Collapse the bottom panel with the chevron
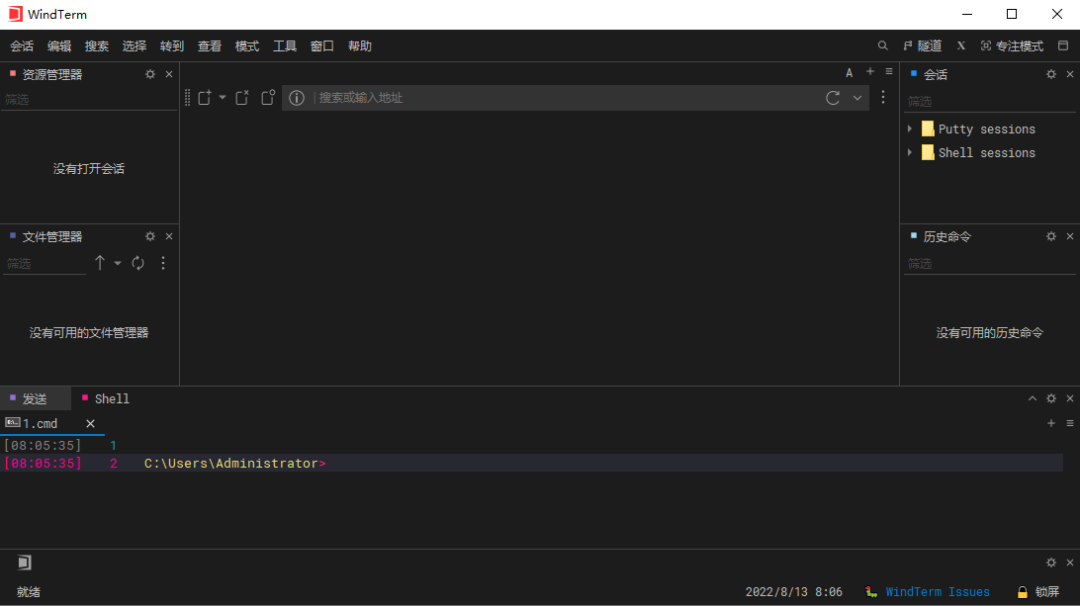This screenshot has height=606, width=1080. click(x=1032, y=398)
